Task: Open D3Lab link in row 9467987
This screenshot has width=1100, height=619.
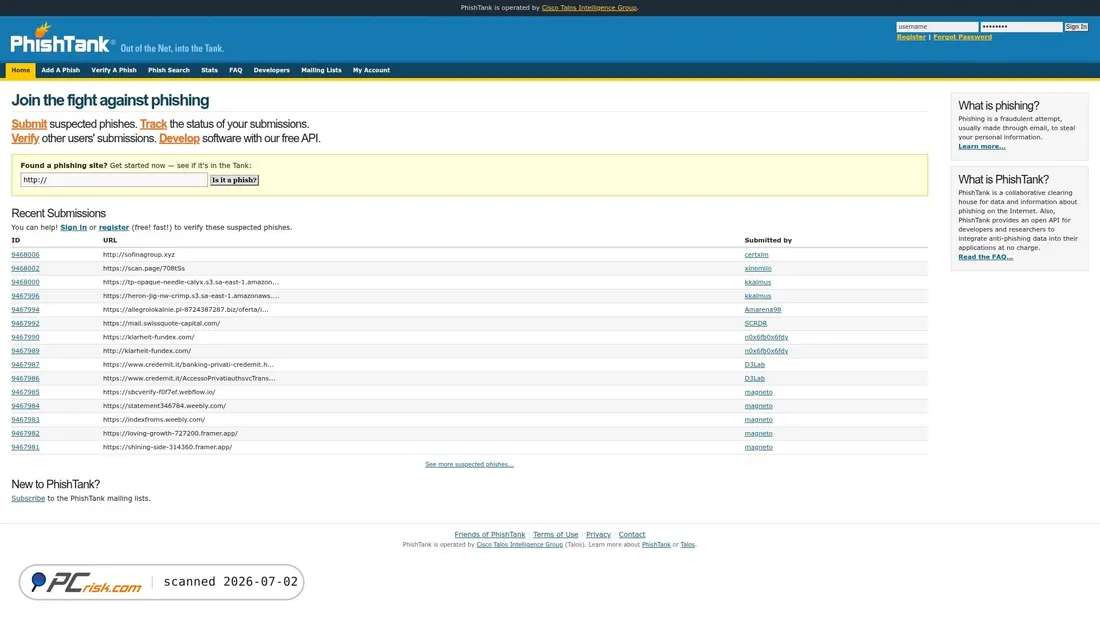Action: (x=755, y=365)
